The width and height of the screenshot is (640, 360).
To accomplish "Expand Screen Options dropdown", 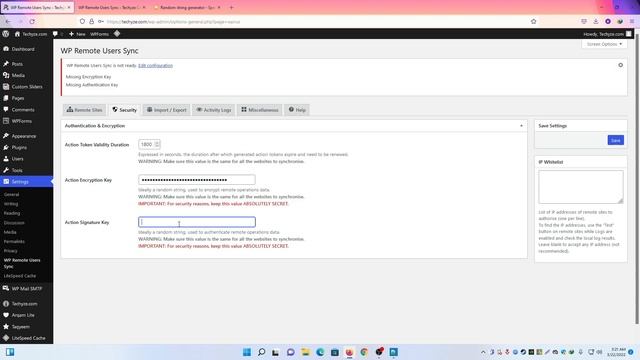I will (x=604, y=44).
